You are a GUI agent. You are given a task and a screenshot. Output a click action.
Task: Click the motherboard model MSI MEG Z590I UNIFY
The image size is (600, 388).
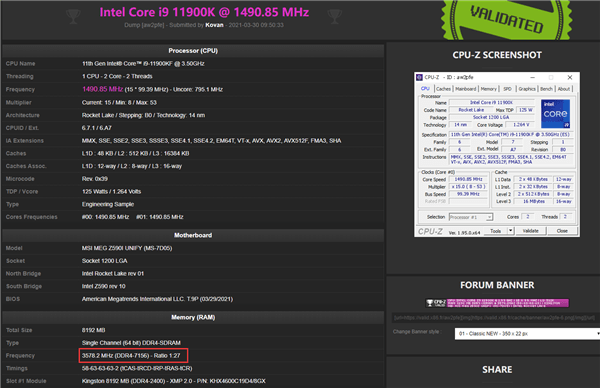pyautogui.click(x=127, y=248)
